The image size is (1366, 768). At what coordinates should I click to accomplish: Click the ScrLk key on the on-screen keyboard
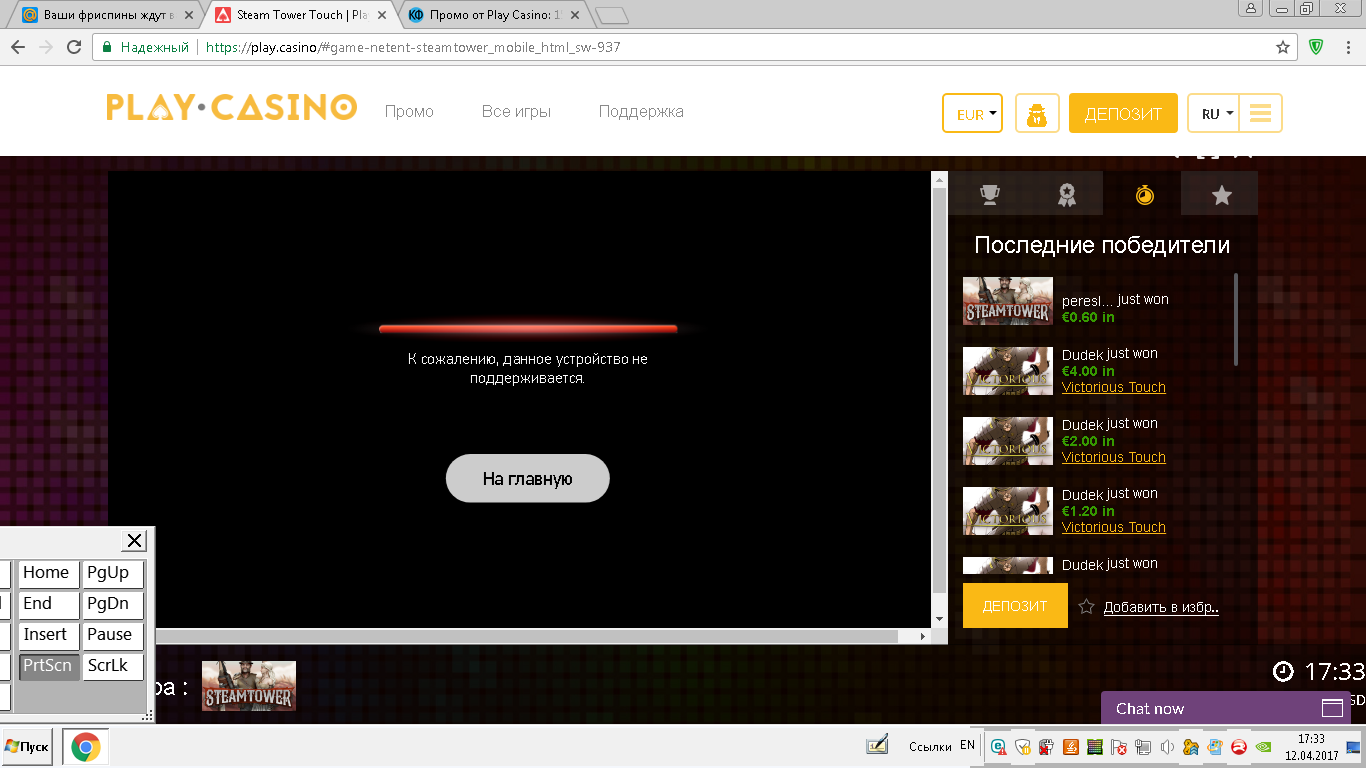tap(112, 666)
